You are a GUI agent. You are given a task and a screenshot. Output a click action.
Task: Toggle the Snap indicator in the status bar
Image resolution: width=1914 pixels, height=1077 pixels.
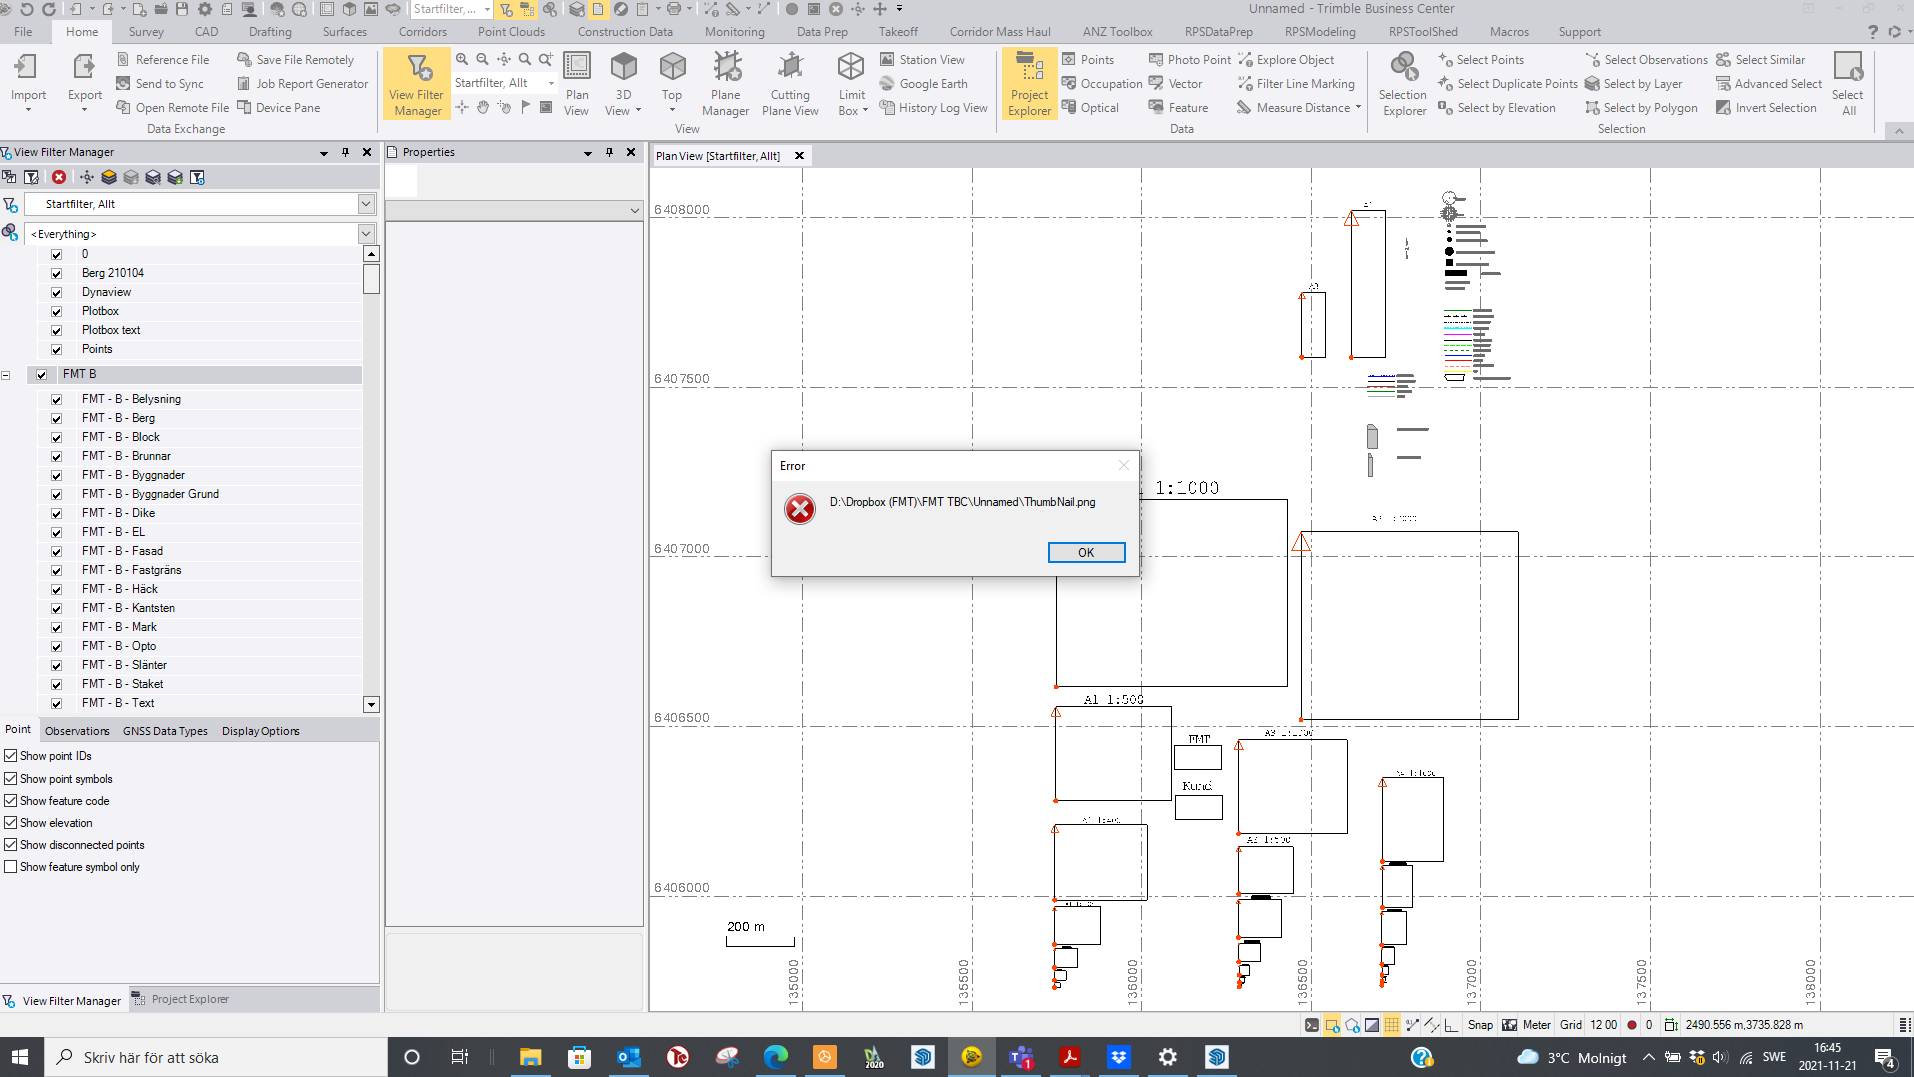[1479, 1024]
